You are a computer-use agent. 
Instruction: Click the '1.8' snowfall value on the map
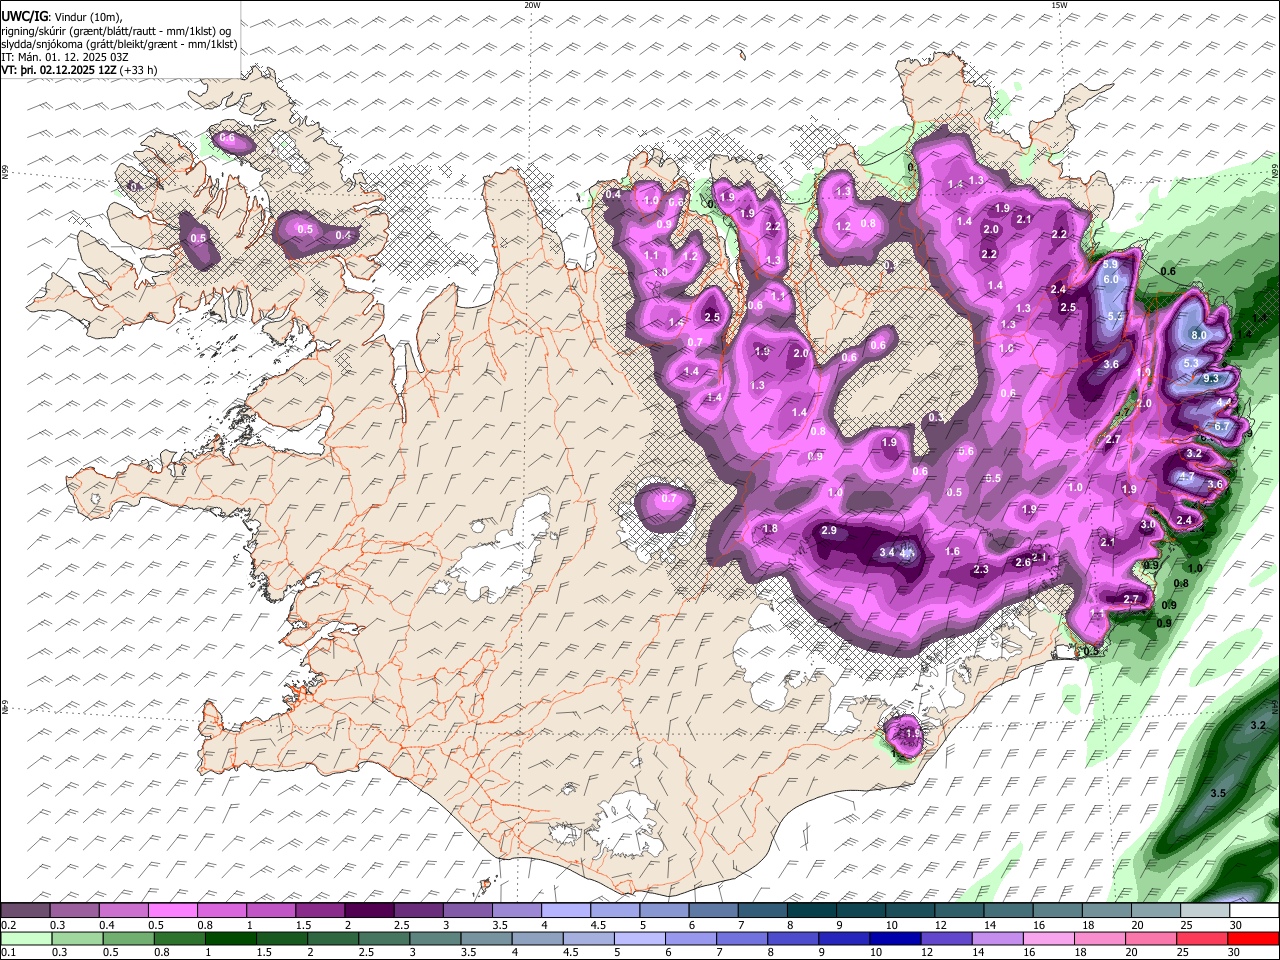(x=770, y=529)
